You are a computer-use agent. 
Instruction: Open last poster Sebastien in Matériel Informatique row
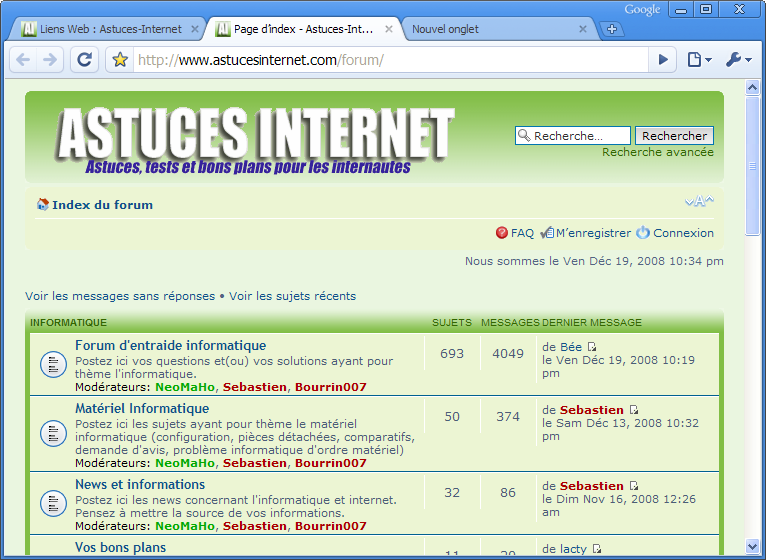[592, 410]
